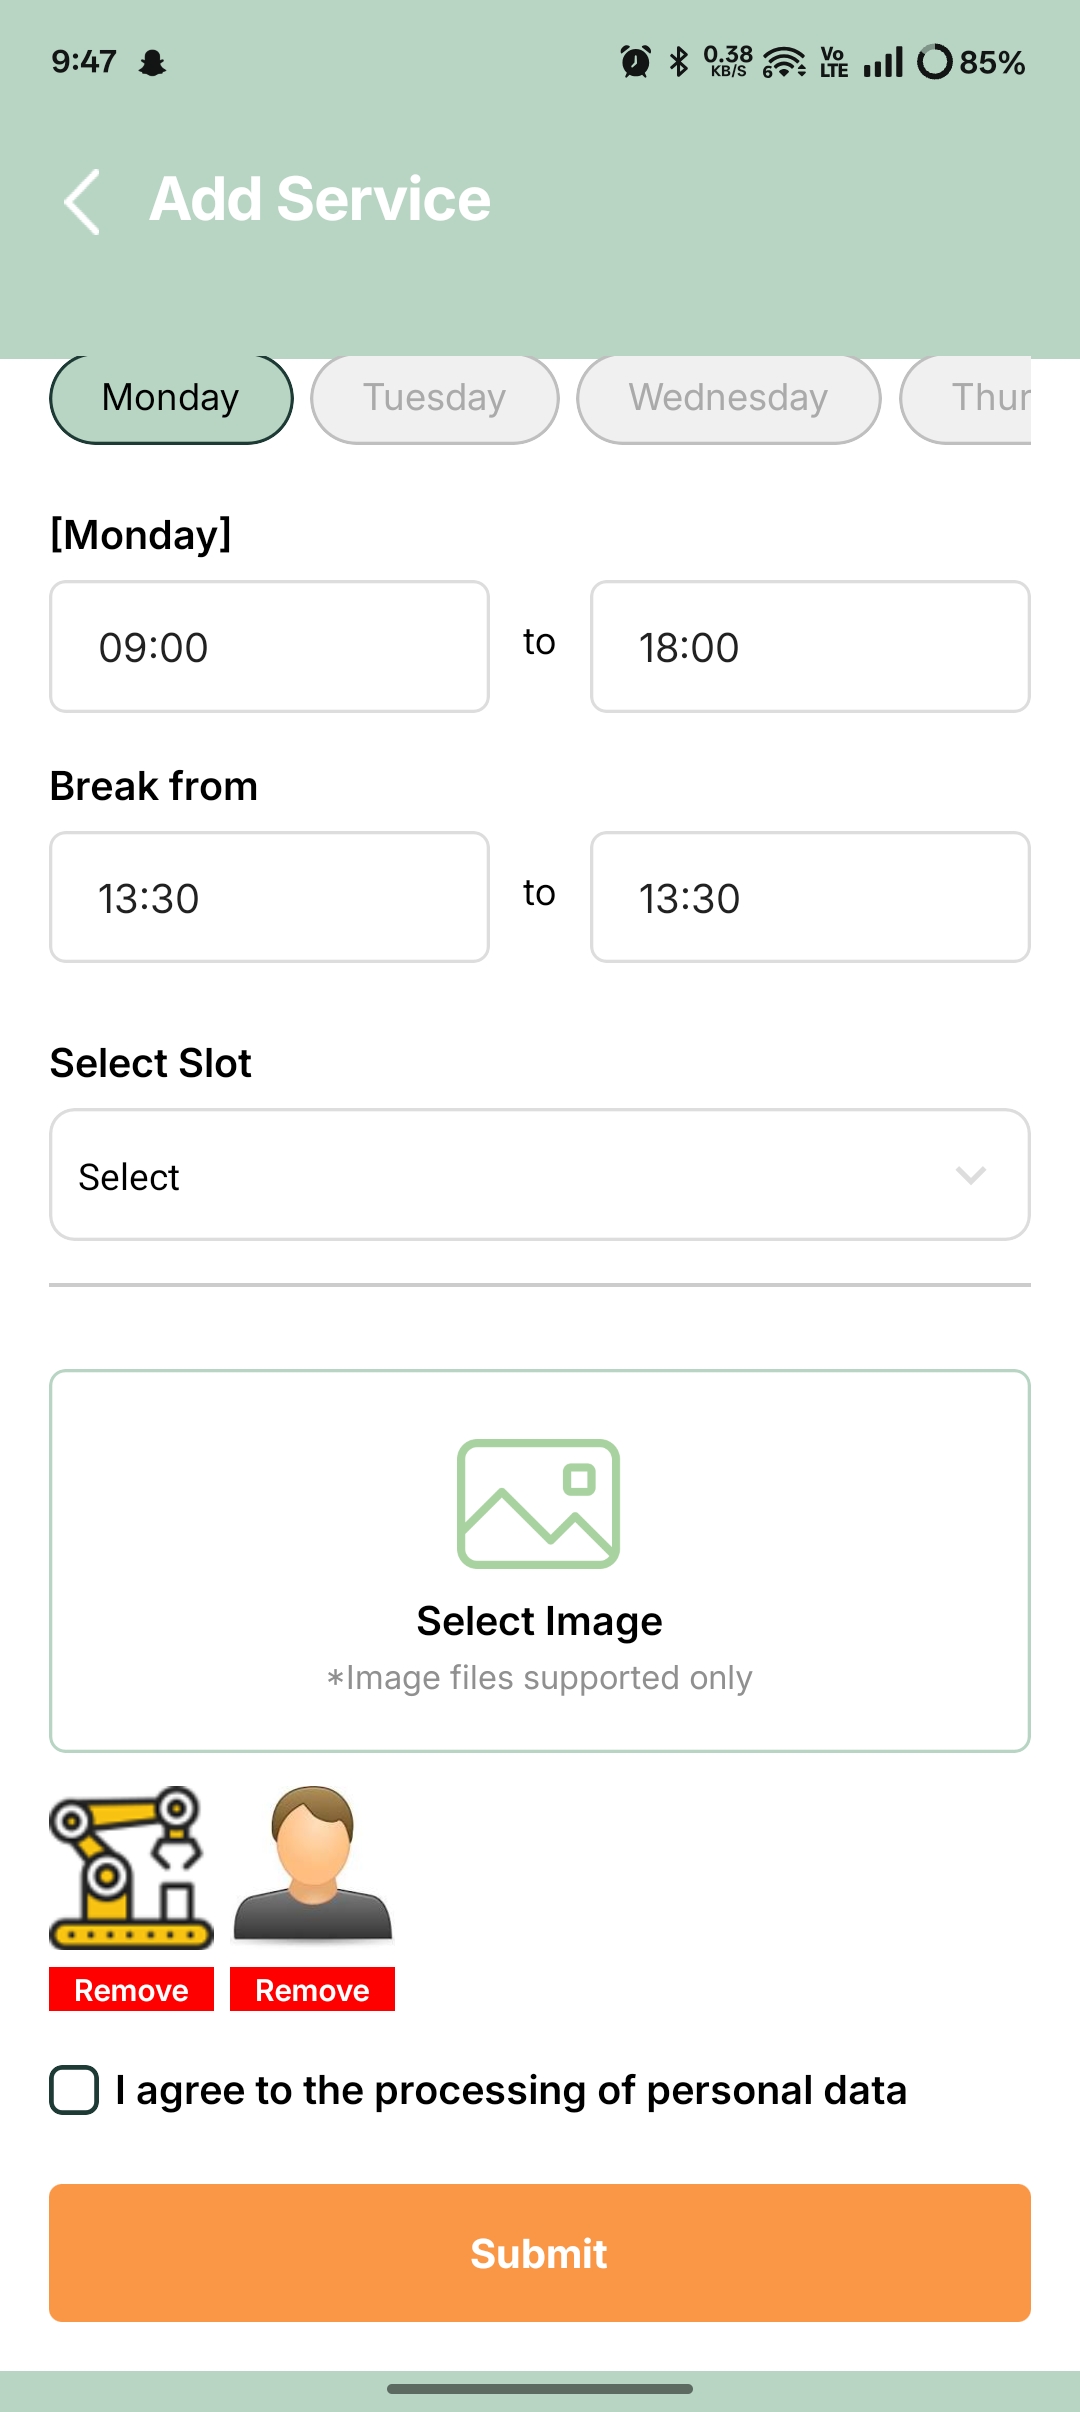Edit the 09:00 opening time field

tap(269, 647)
